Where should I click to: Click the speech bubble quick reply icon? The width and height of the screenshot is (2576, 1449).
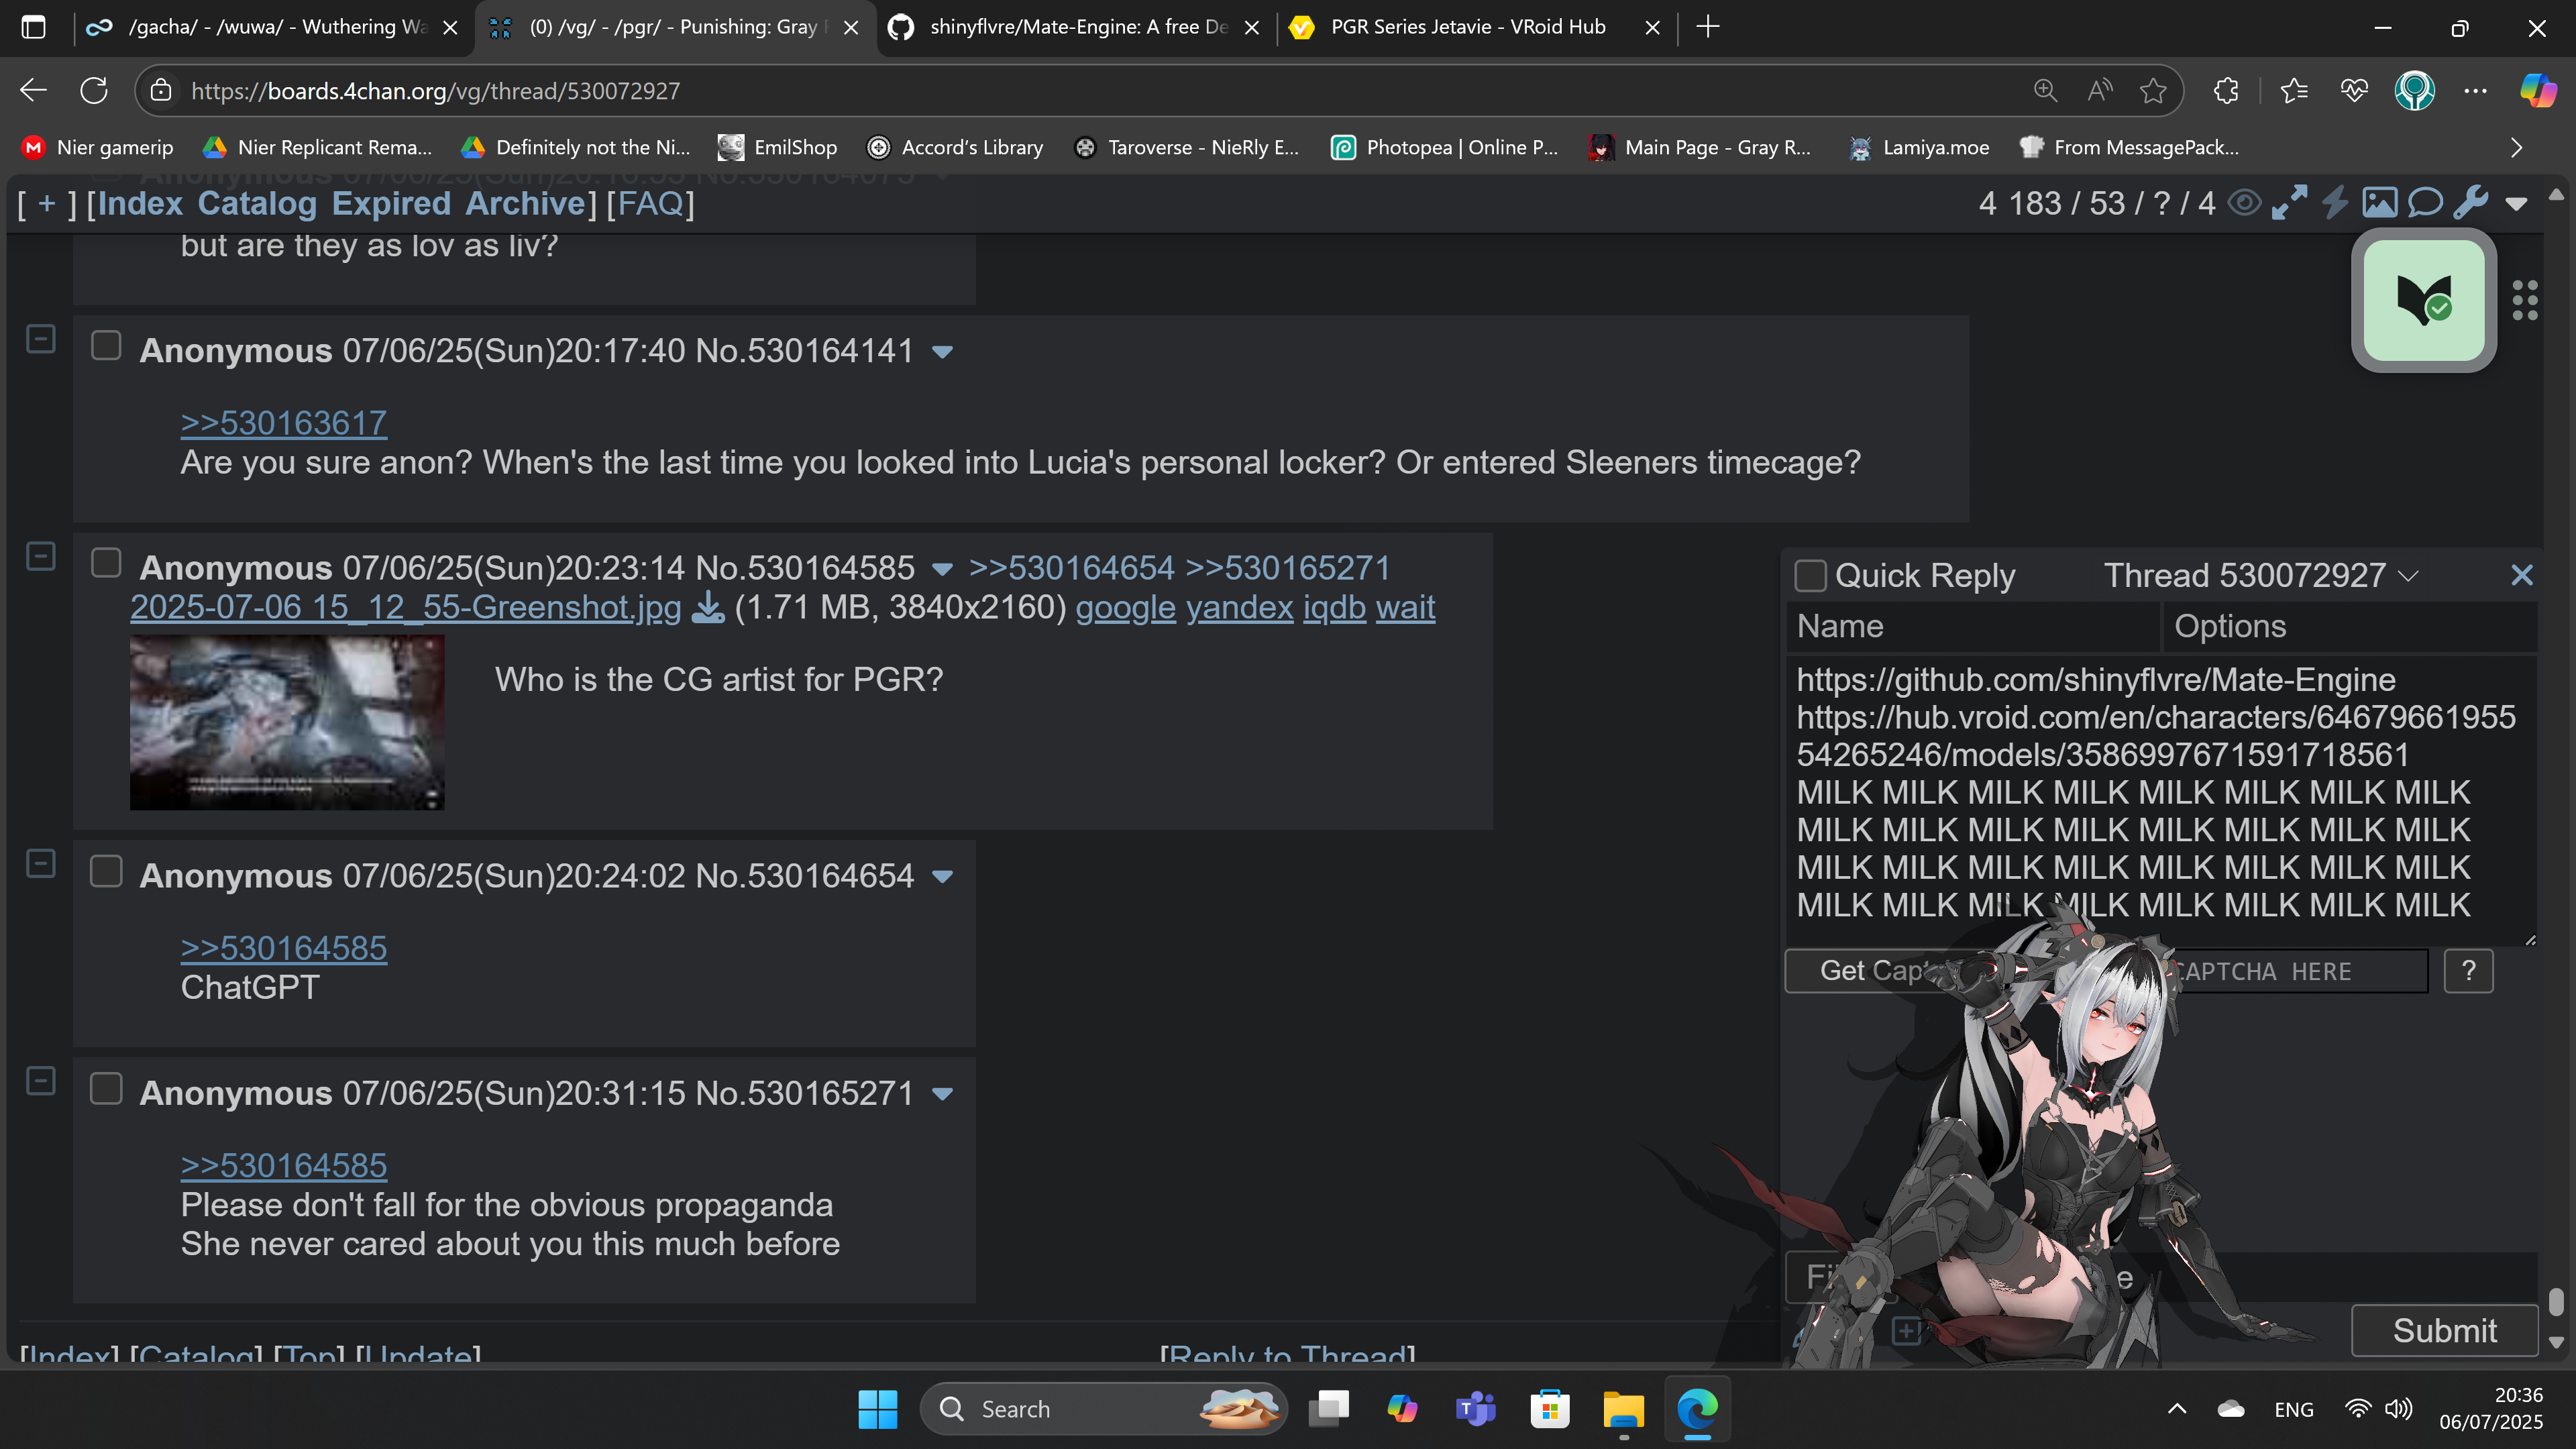tap(2425, 203)
